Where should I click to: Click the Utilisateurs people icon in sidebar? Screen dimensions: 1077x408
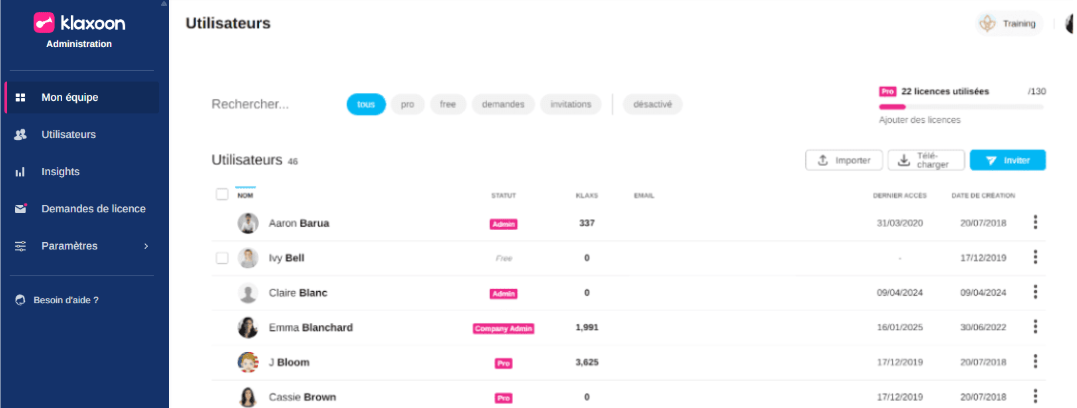click(x=20, y=134)
